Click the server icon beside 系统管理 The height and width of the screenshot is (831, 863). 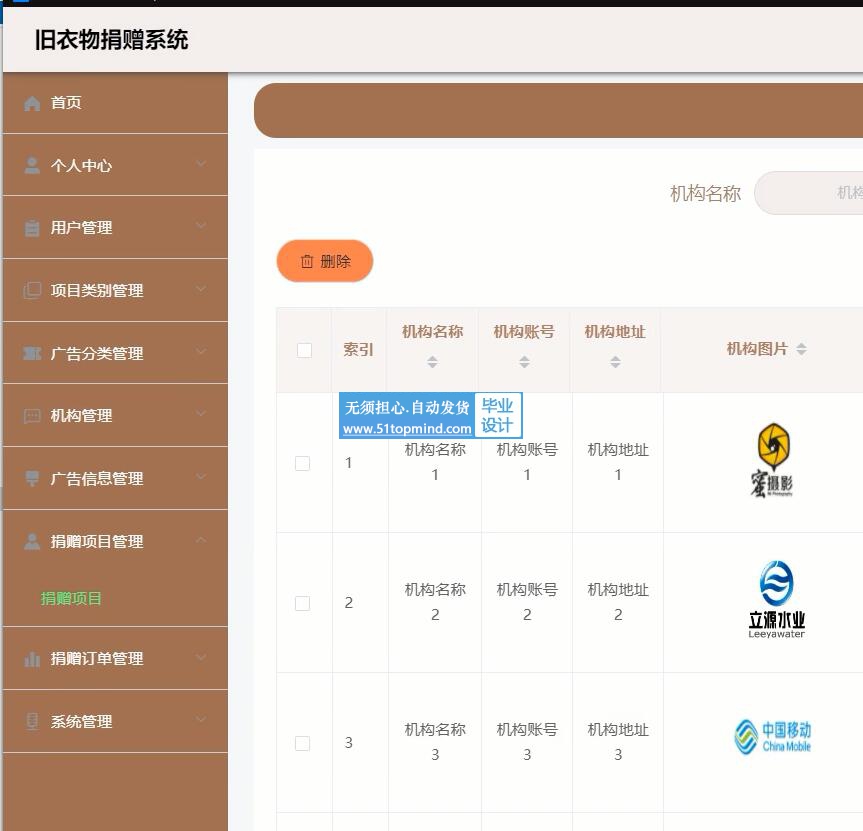click(x=32, y=721)
